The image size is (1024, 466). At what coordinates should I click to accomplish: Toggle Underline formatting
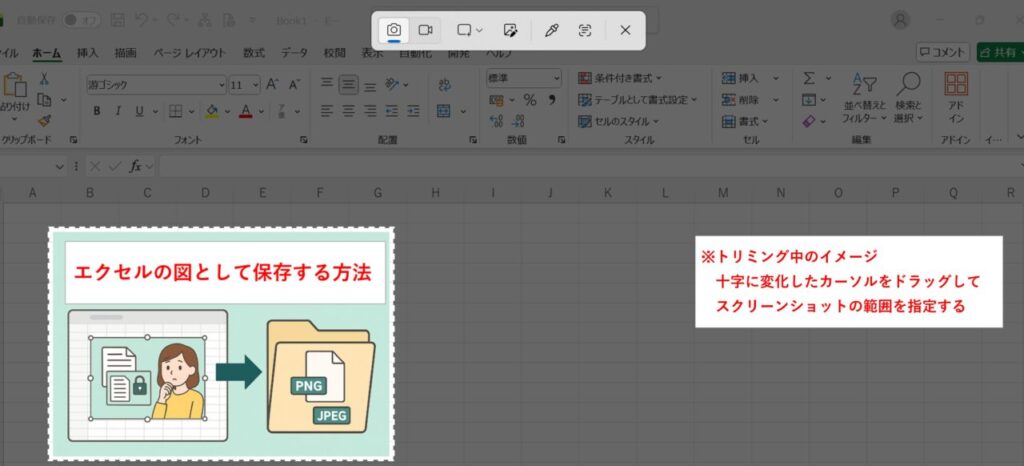pyautogui.click(x=138, y=111)
